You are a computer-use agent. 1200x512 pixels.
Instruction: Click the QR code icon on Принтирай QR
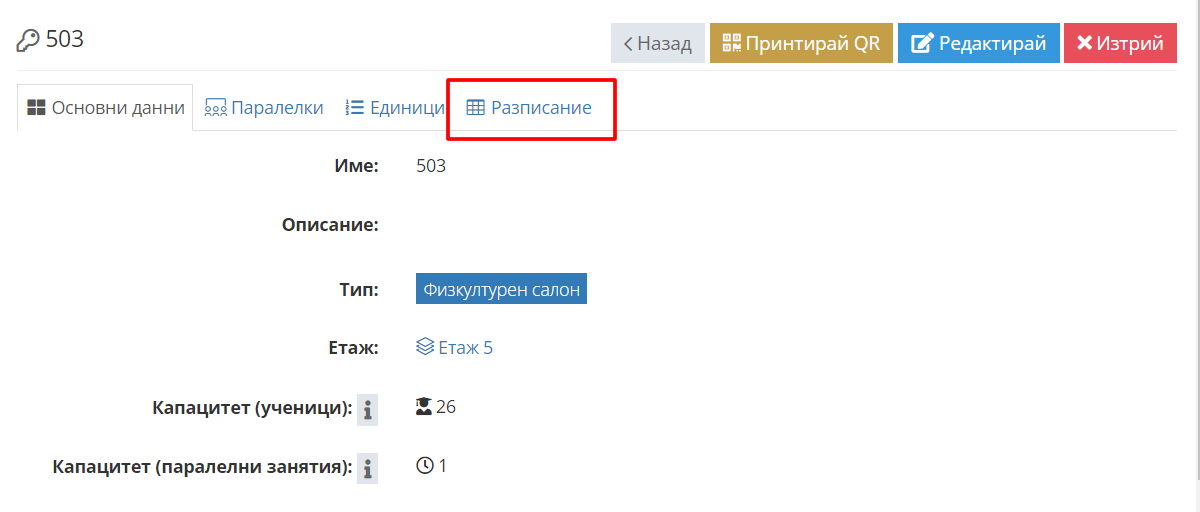tap(732, 44)
